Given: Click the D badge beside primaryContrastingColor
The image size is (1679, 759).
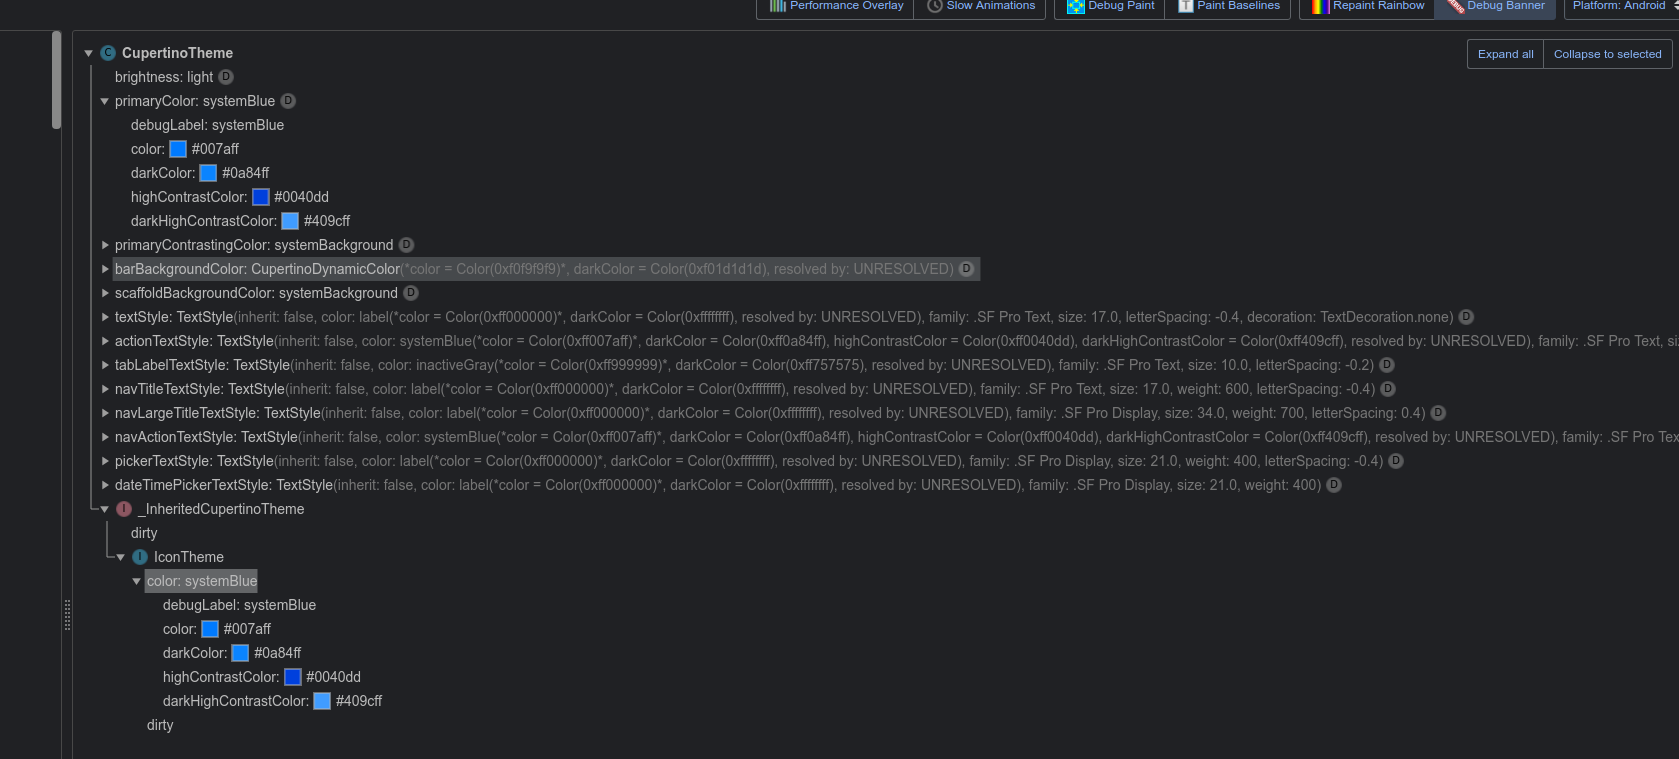Looking at the screenshot, I should pyautogui.click(x=406, y=245).
